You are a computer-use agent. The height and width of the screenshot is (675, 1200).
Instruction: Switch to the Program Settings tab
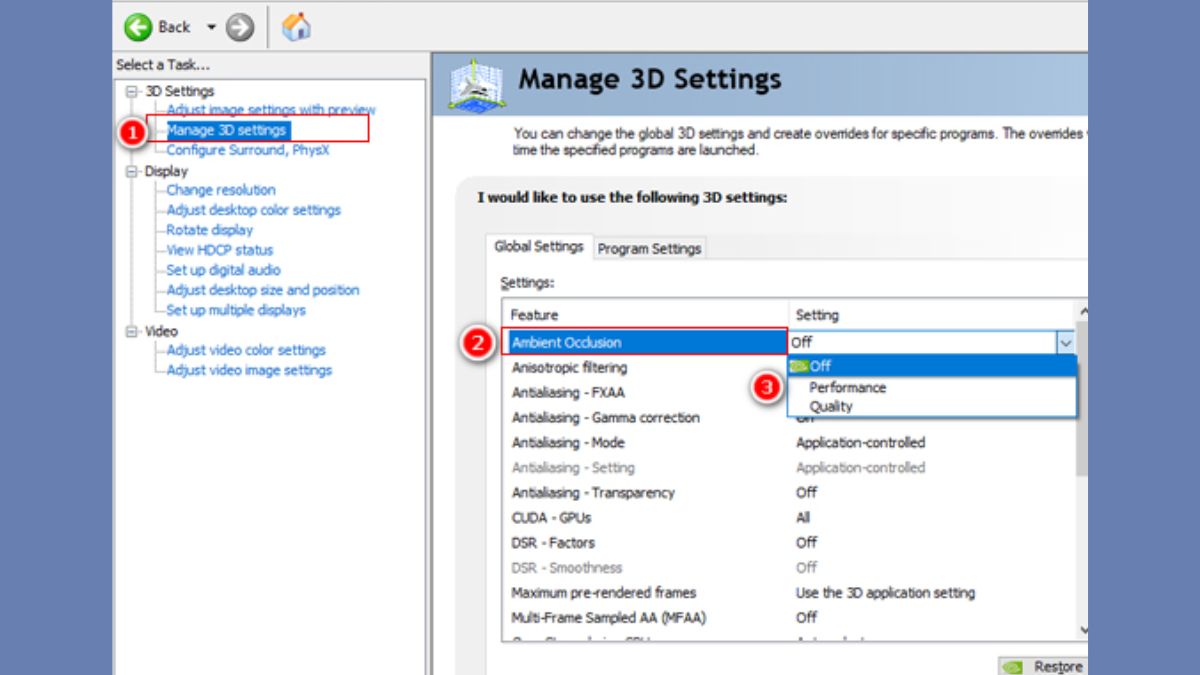click(x=650, y=249)
